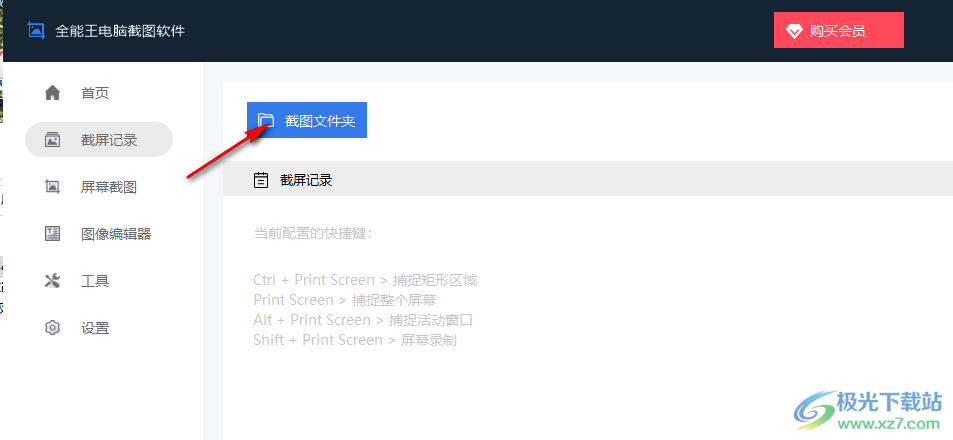This screenshot has width=953, height=440.
Task: Click the diamond icon on 购买会员 button
Action: 794,31
